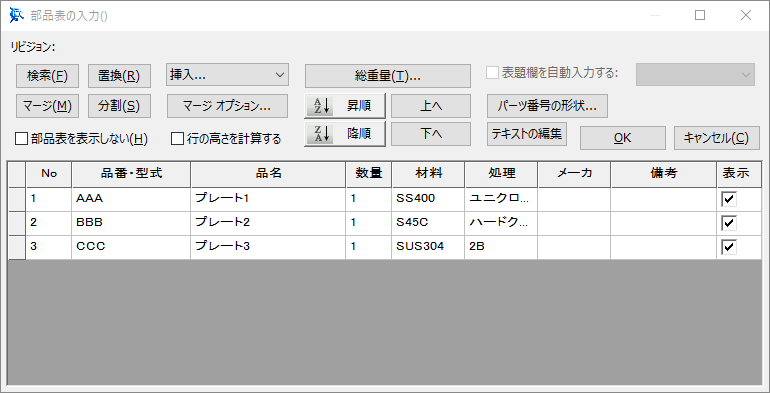Click the 品名 column header
Viewport: 770px width, 393px height.
pyautogui.click(x=268, y=173)
